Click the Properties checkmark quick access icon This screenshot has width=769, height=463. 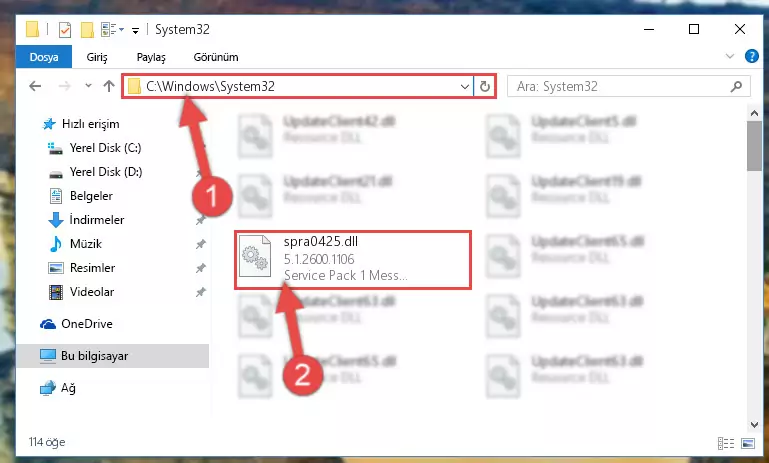pos(65,30)
